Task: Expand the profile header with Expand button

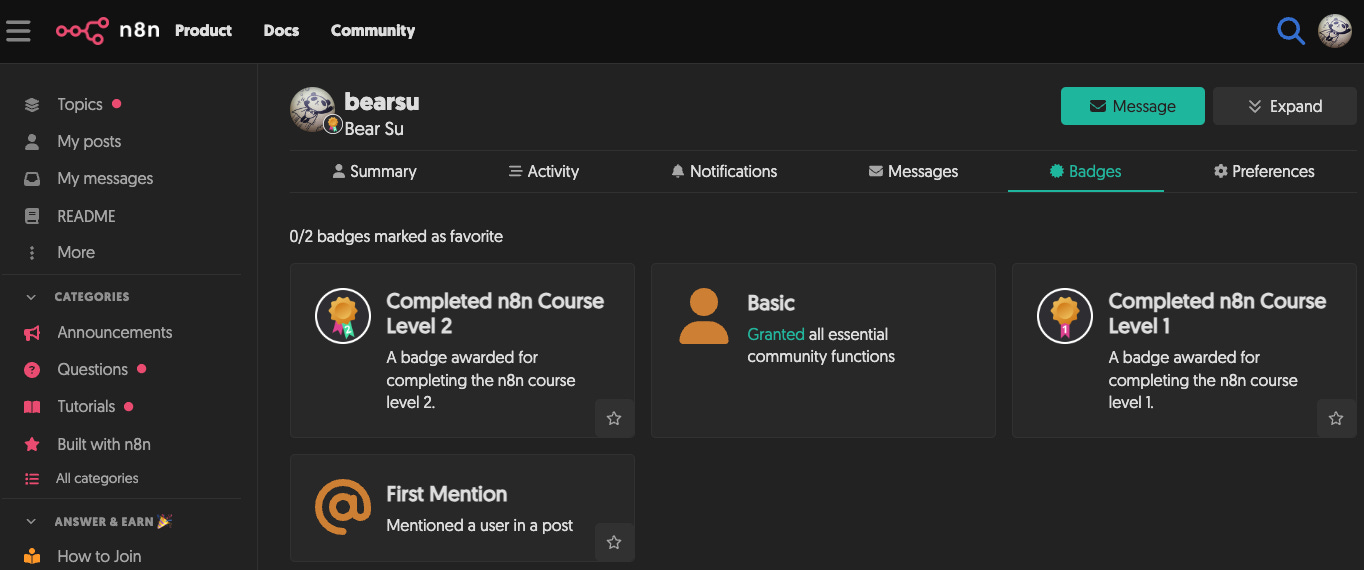Action: click(x=1285, y=106)
